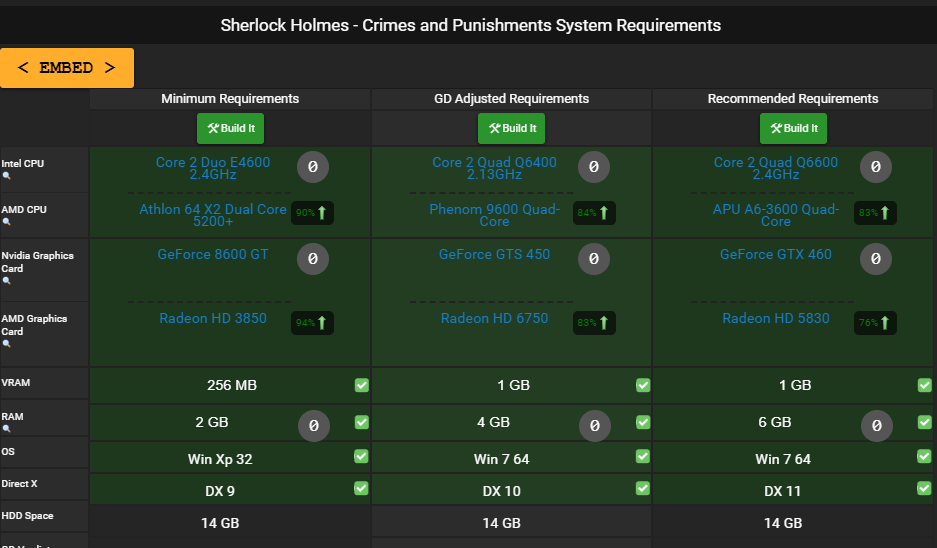Click green checkmark beside DX 10

[642, 488]
